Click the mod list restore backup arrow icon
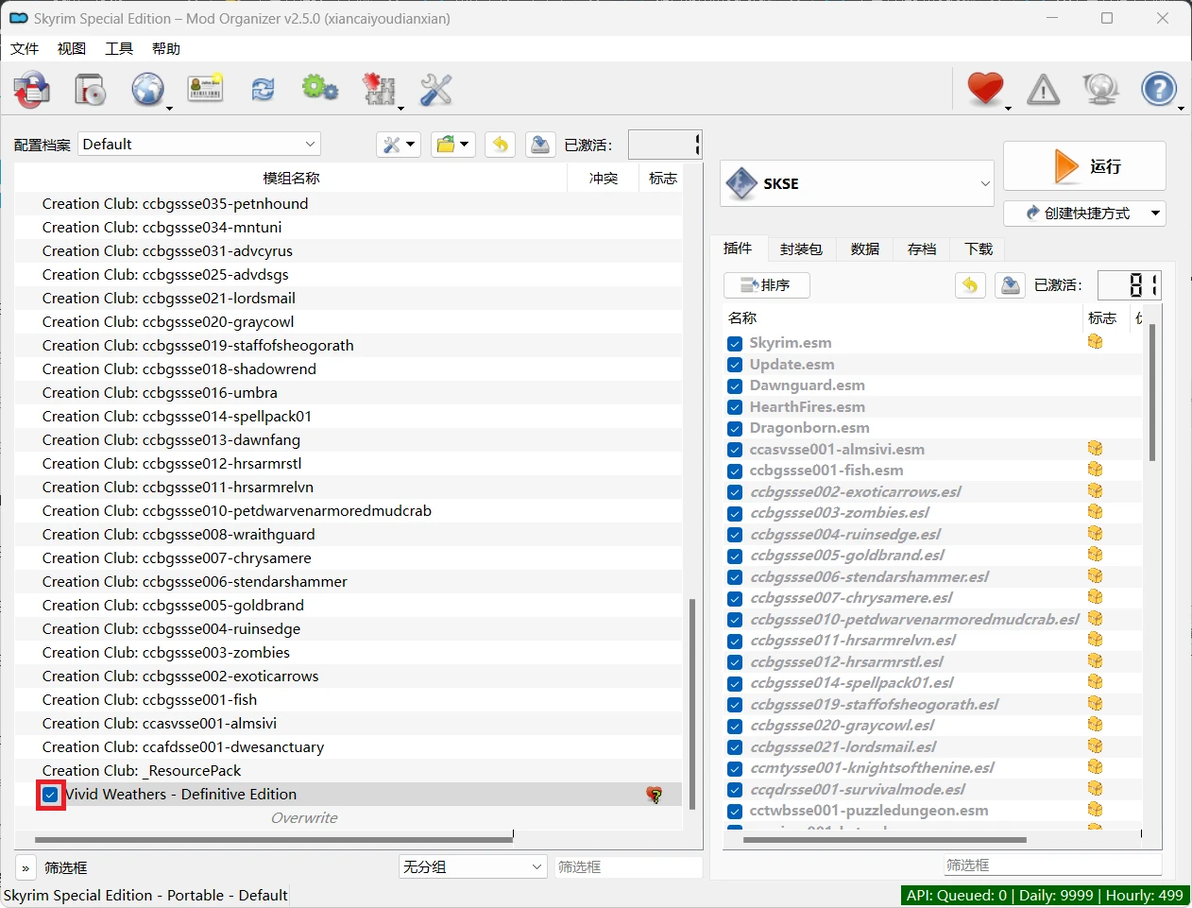Image resolution: width=1192 pixels, height=908 pixels. (x=500, y=144)
